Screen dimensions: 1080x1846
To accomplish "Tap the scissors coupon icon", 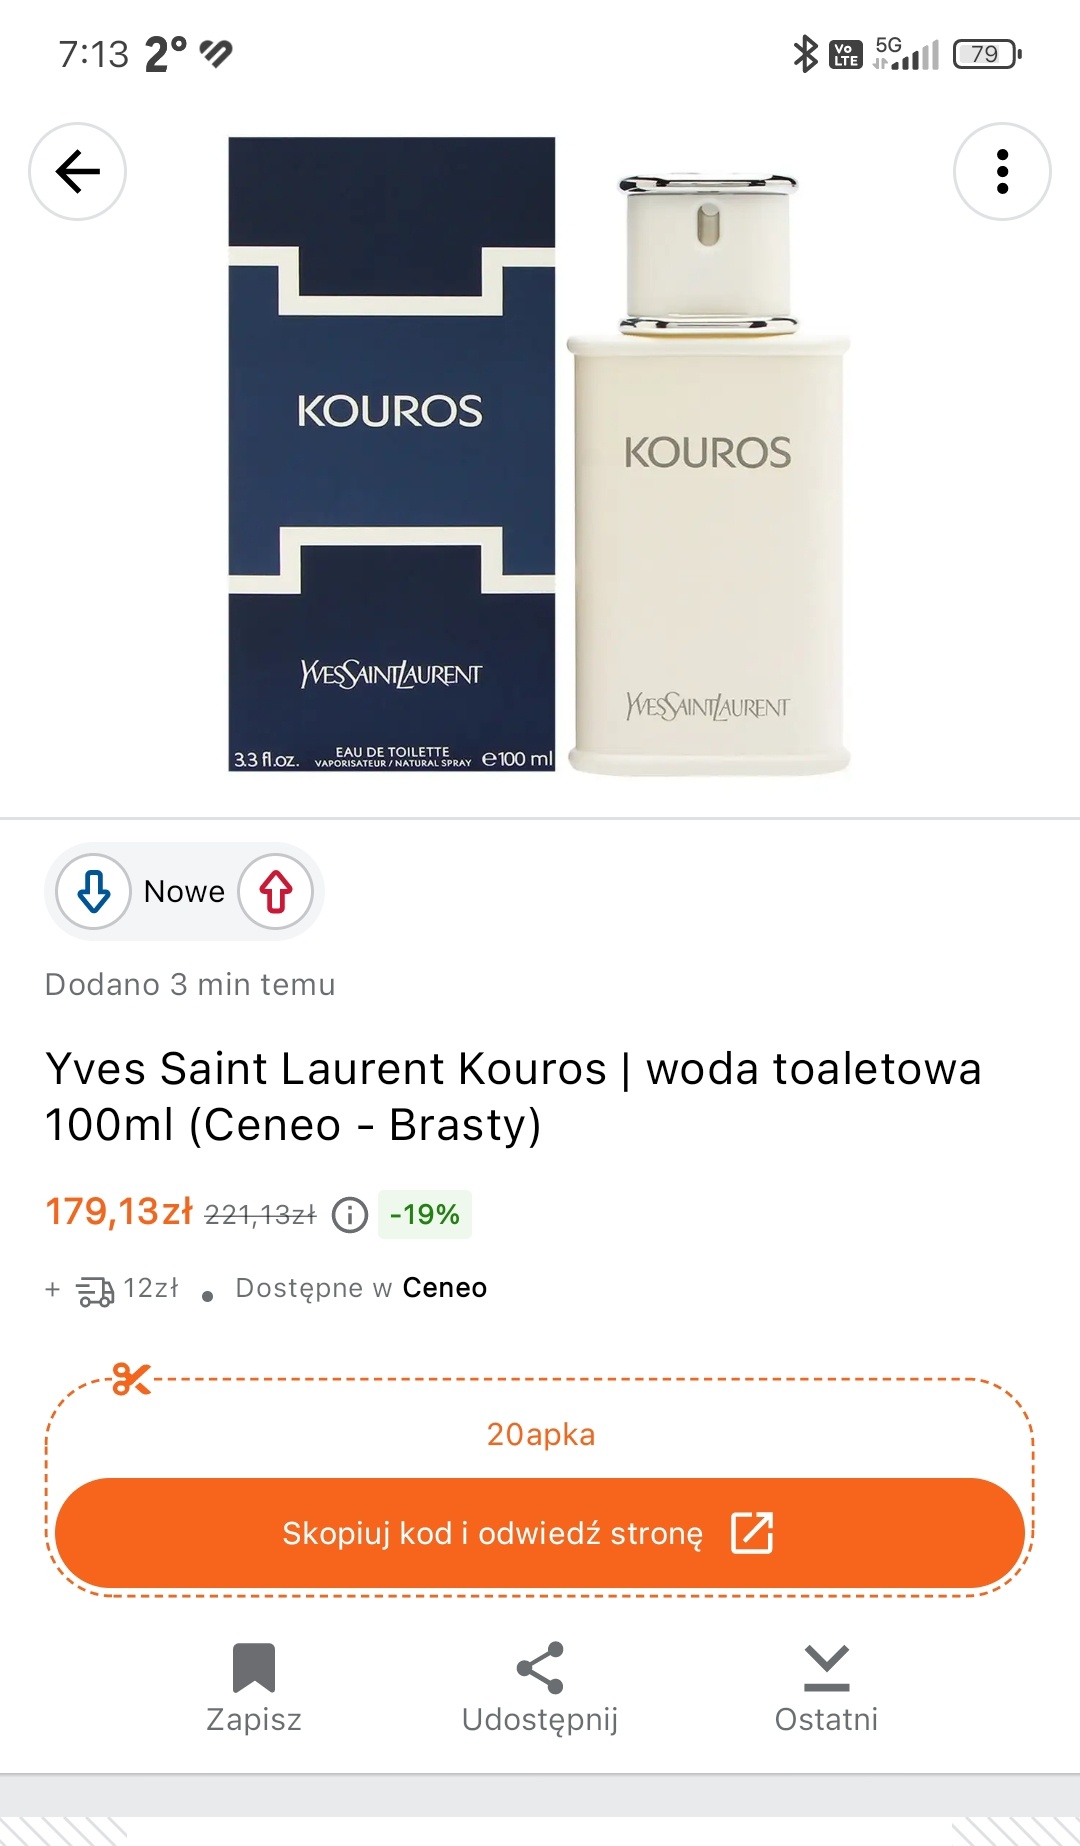I will (131, 1379).
